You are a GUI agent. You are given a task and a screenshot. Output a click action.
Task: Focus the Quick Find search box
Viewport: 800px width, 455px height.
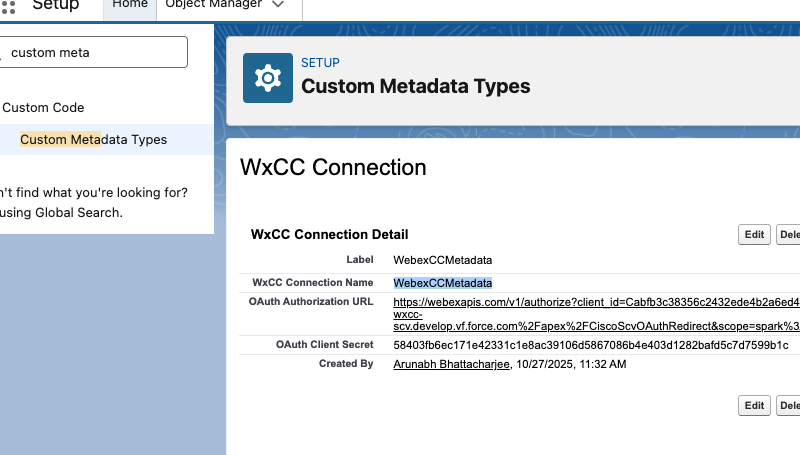[x=93, y=52]
